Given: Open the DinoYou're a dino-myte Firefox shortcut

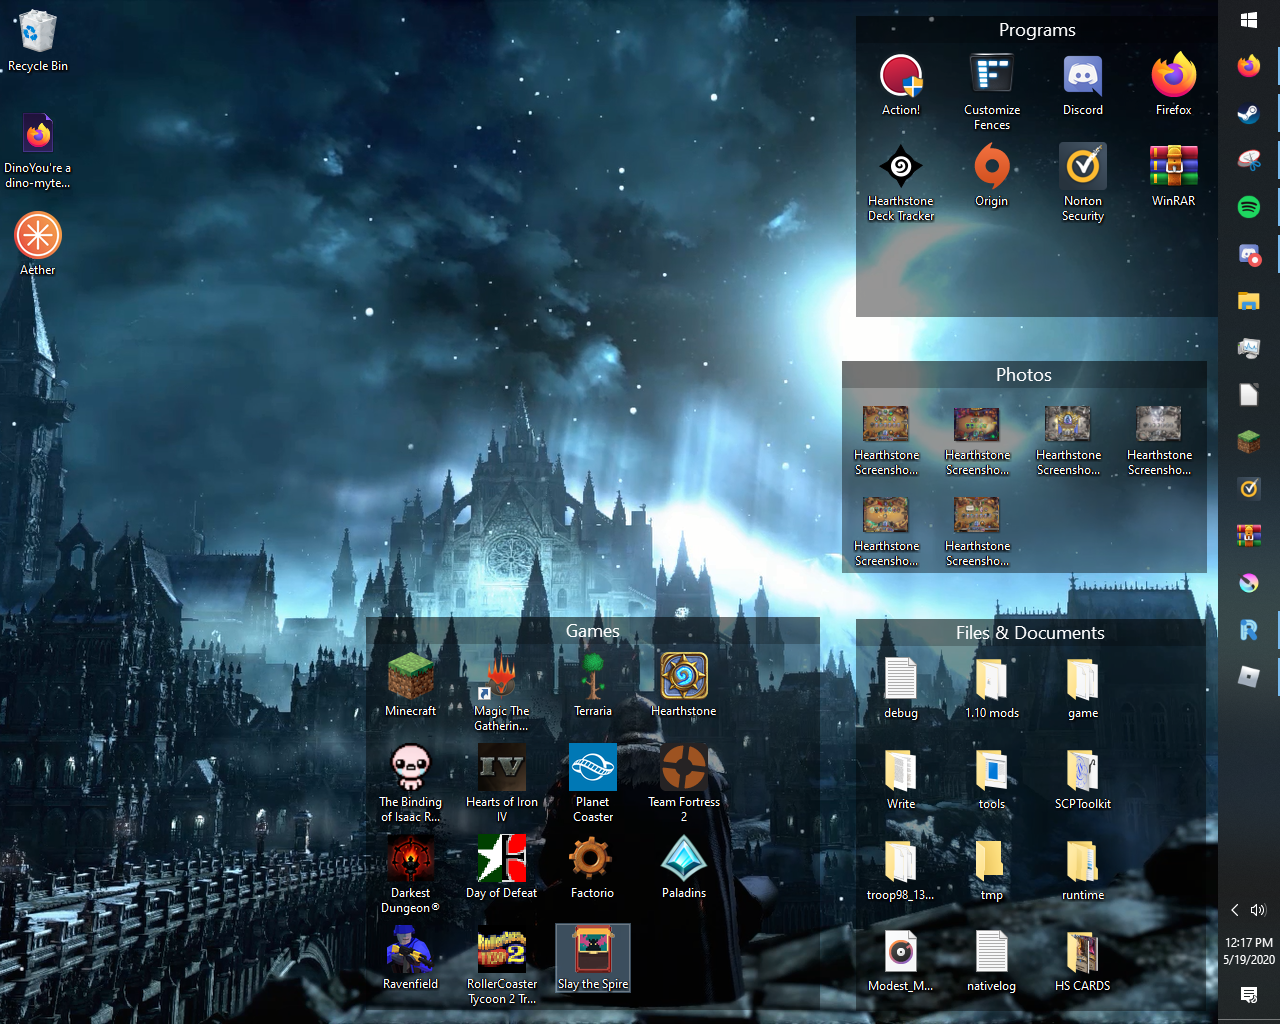Looking at the screenshot, I should coord(38,150).
